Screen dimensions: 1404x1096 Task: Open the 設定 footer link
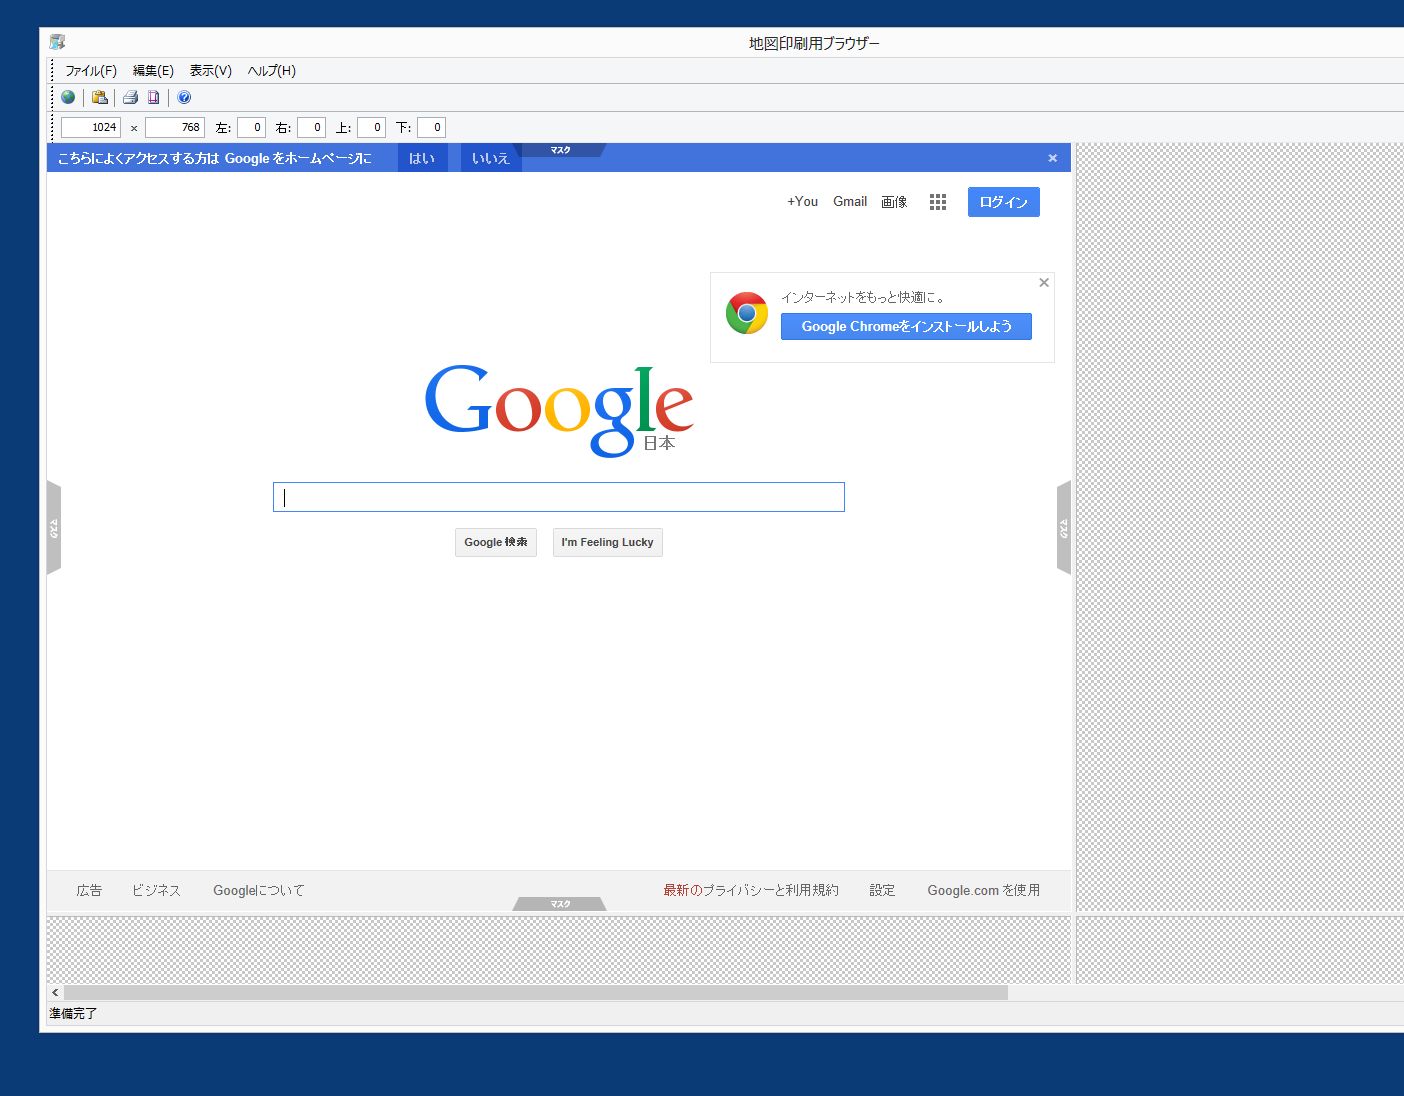pos(882,890)
